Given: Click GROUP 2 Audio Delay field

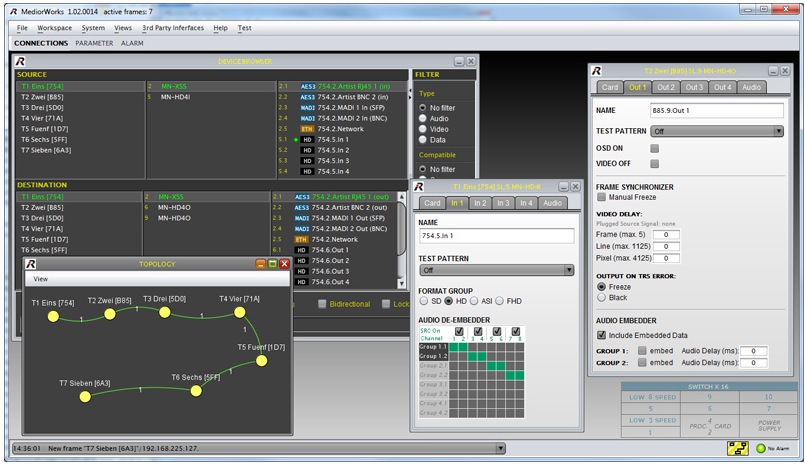Looking at the screenshot, I should (754, 363).
